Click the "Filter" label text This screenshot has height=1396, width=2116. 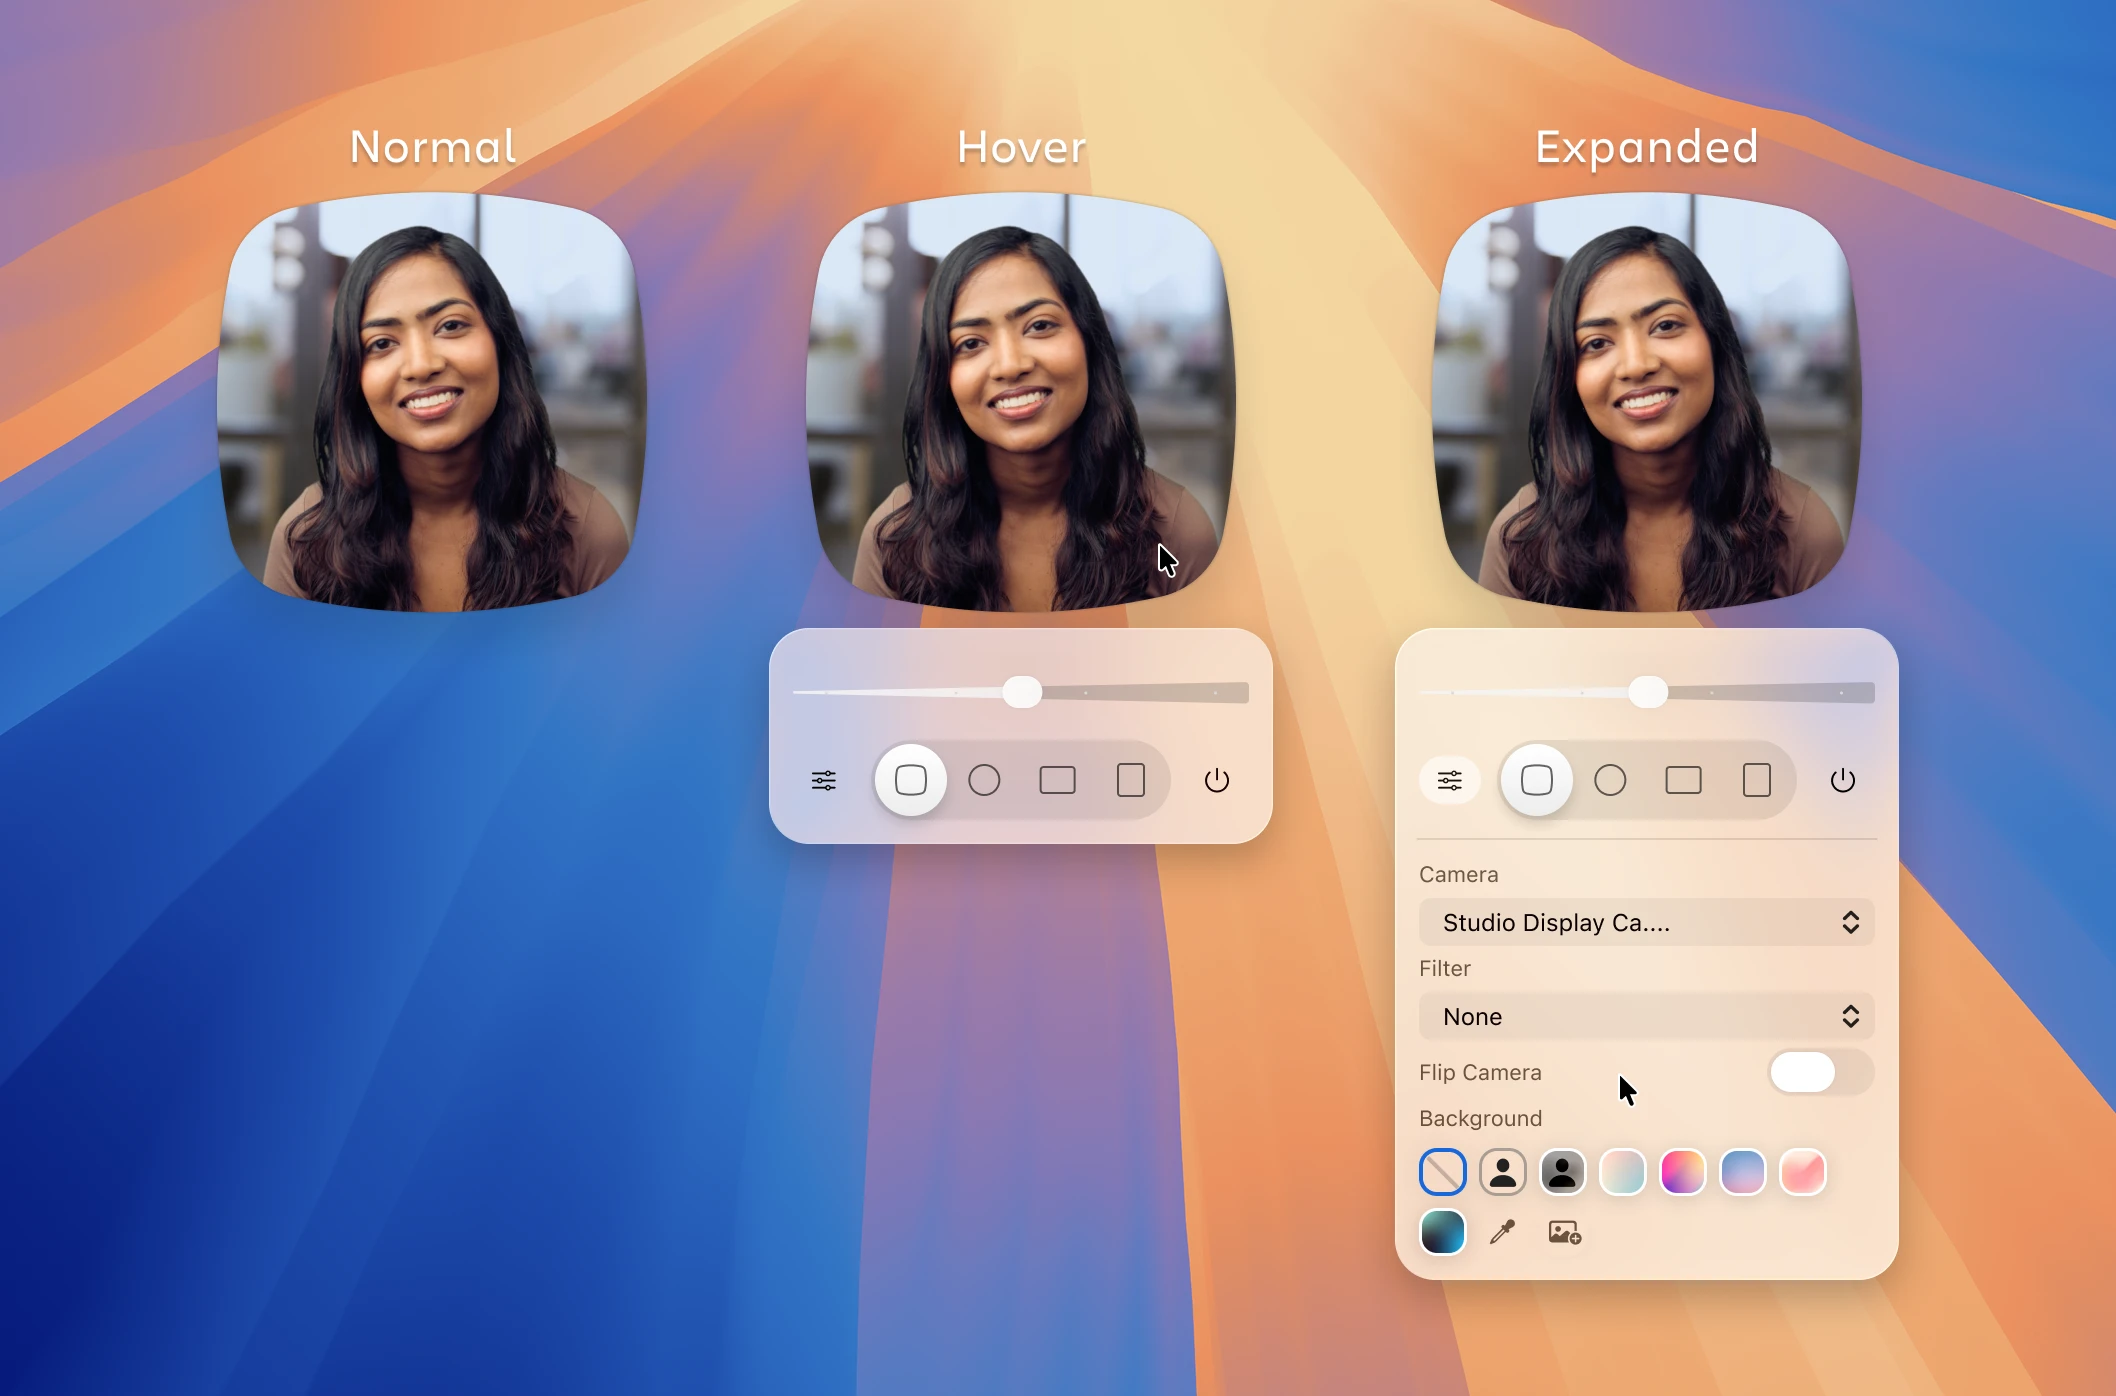tap(1445, 968)
